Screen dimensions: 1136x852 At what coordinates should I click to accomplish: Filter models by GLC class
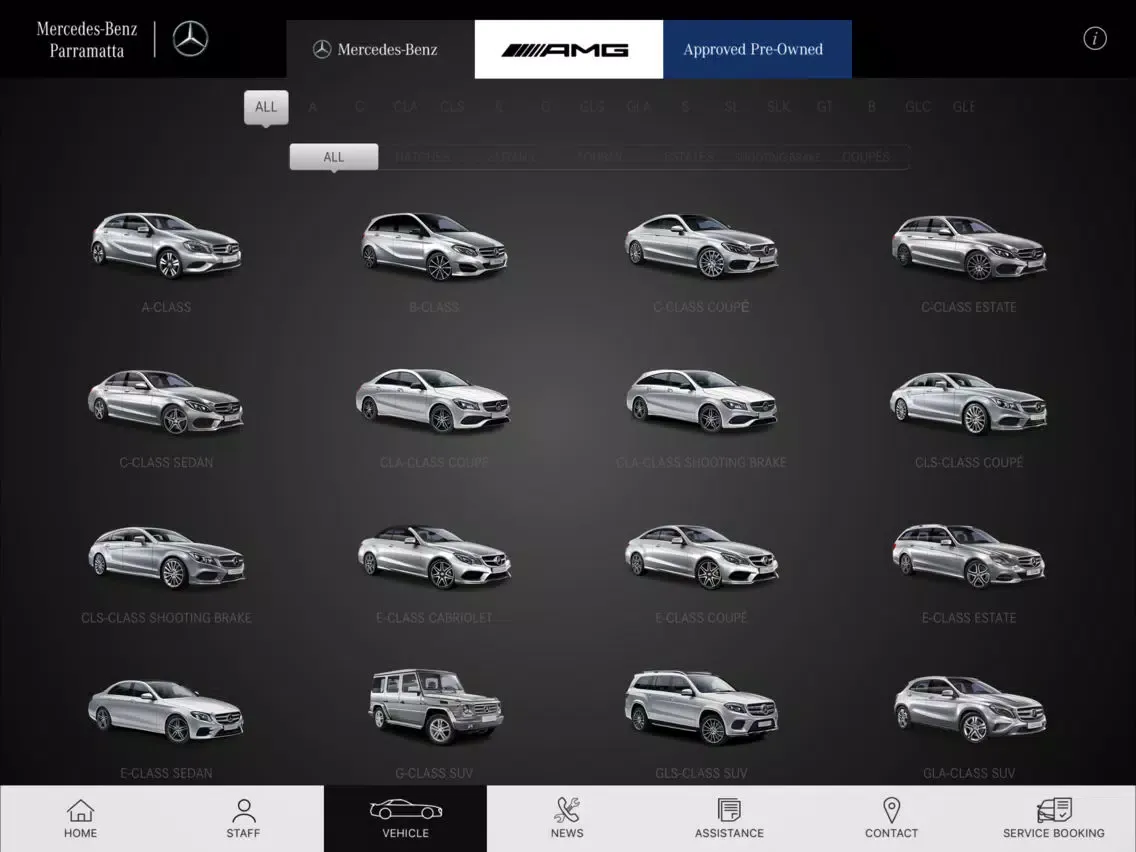918,107
